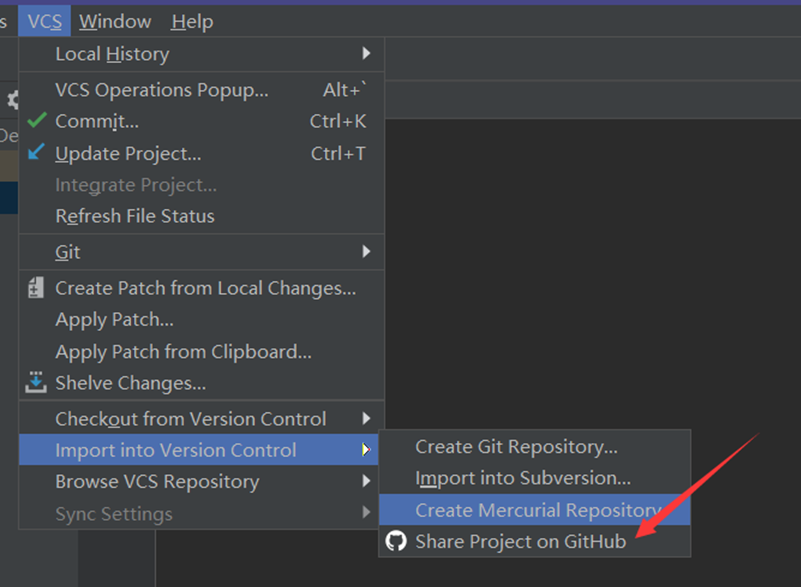Screen dimensions: 801x587
Task: Open the Git submenu entry
Action: click(202, 252)
